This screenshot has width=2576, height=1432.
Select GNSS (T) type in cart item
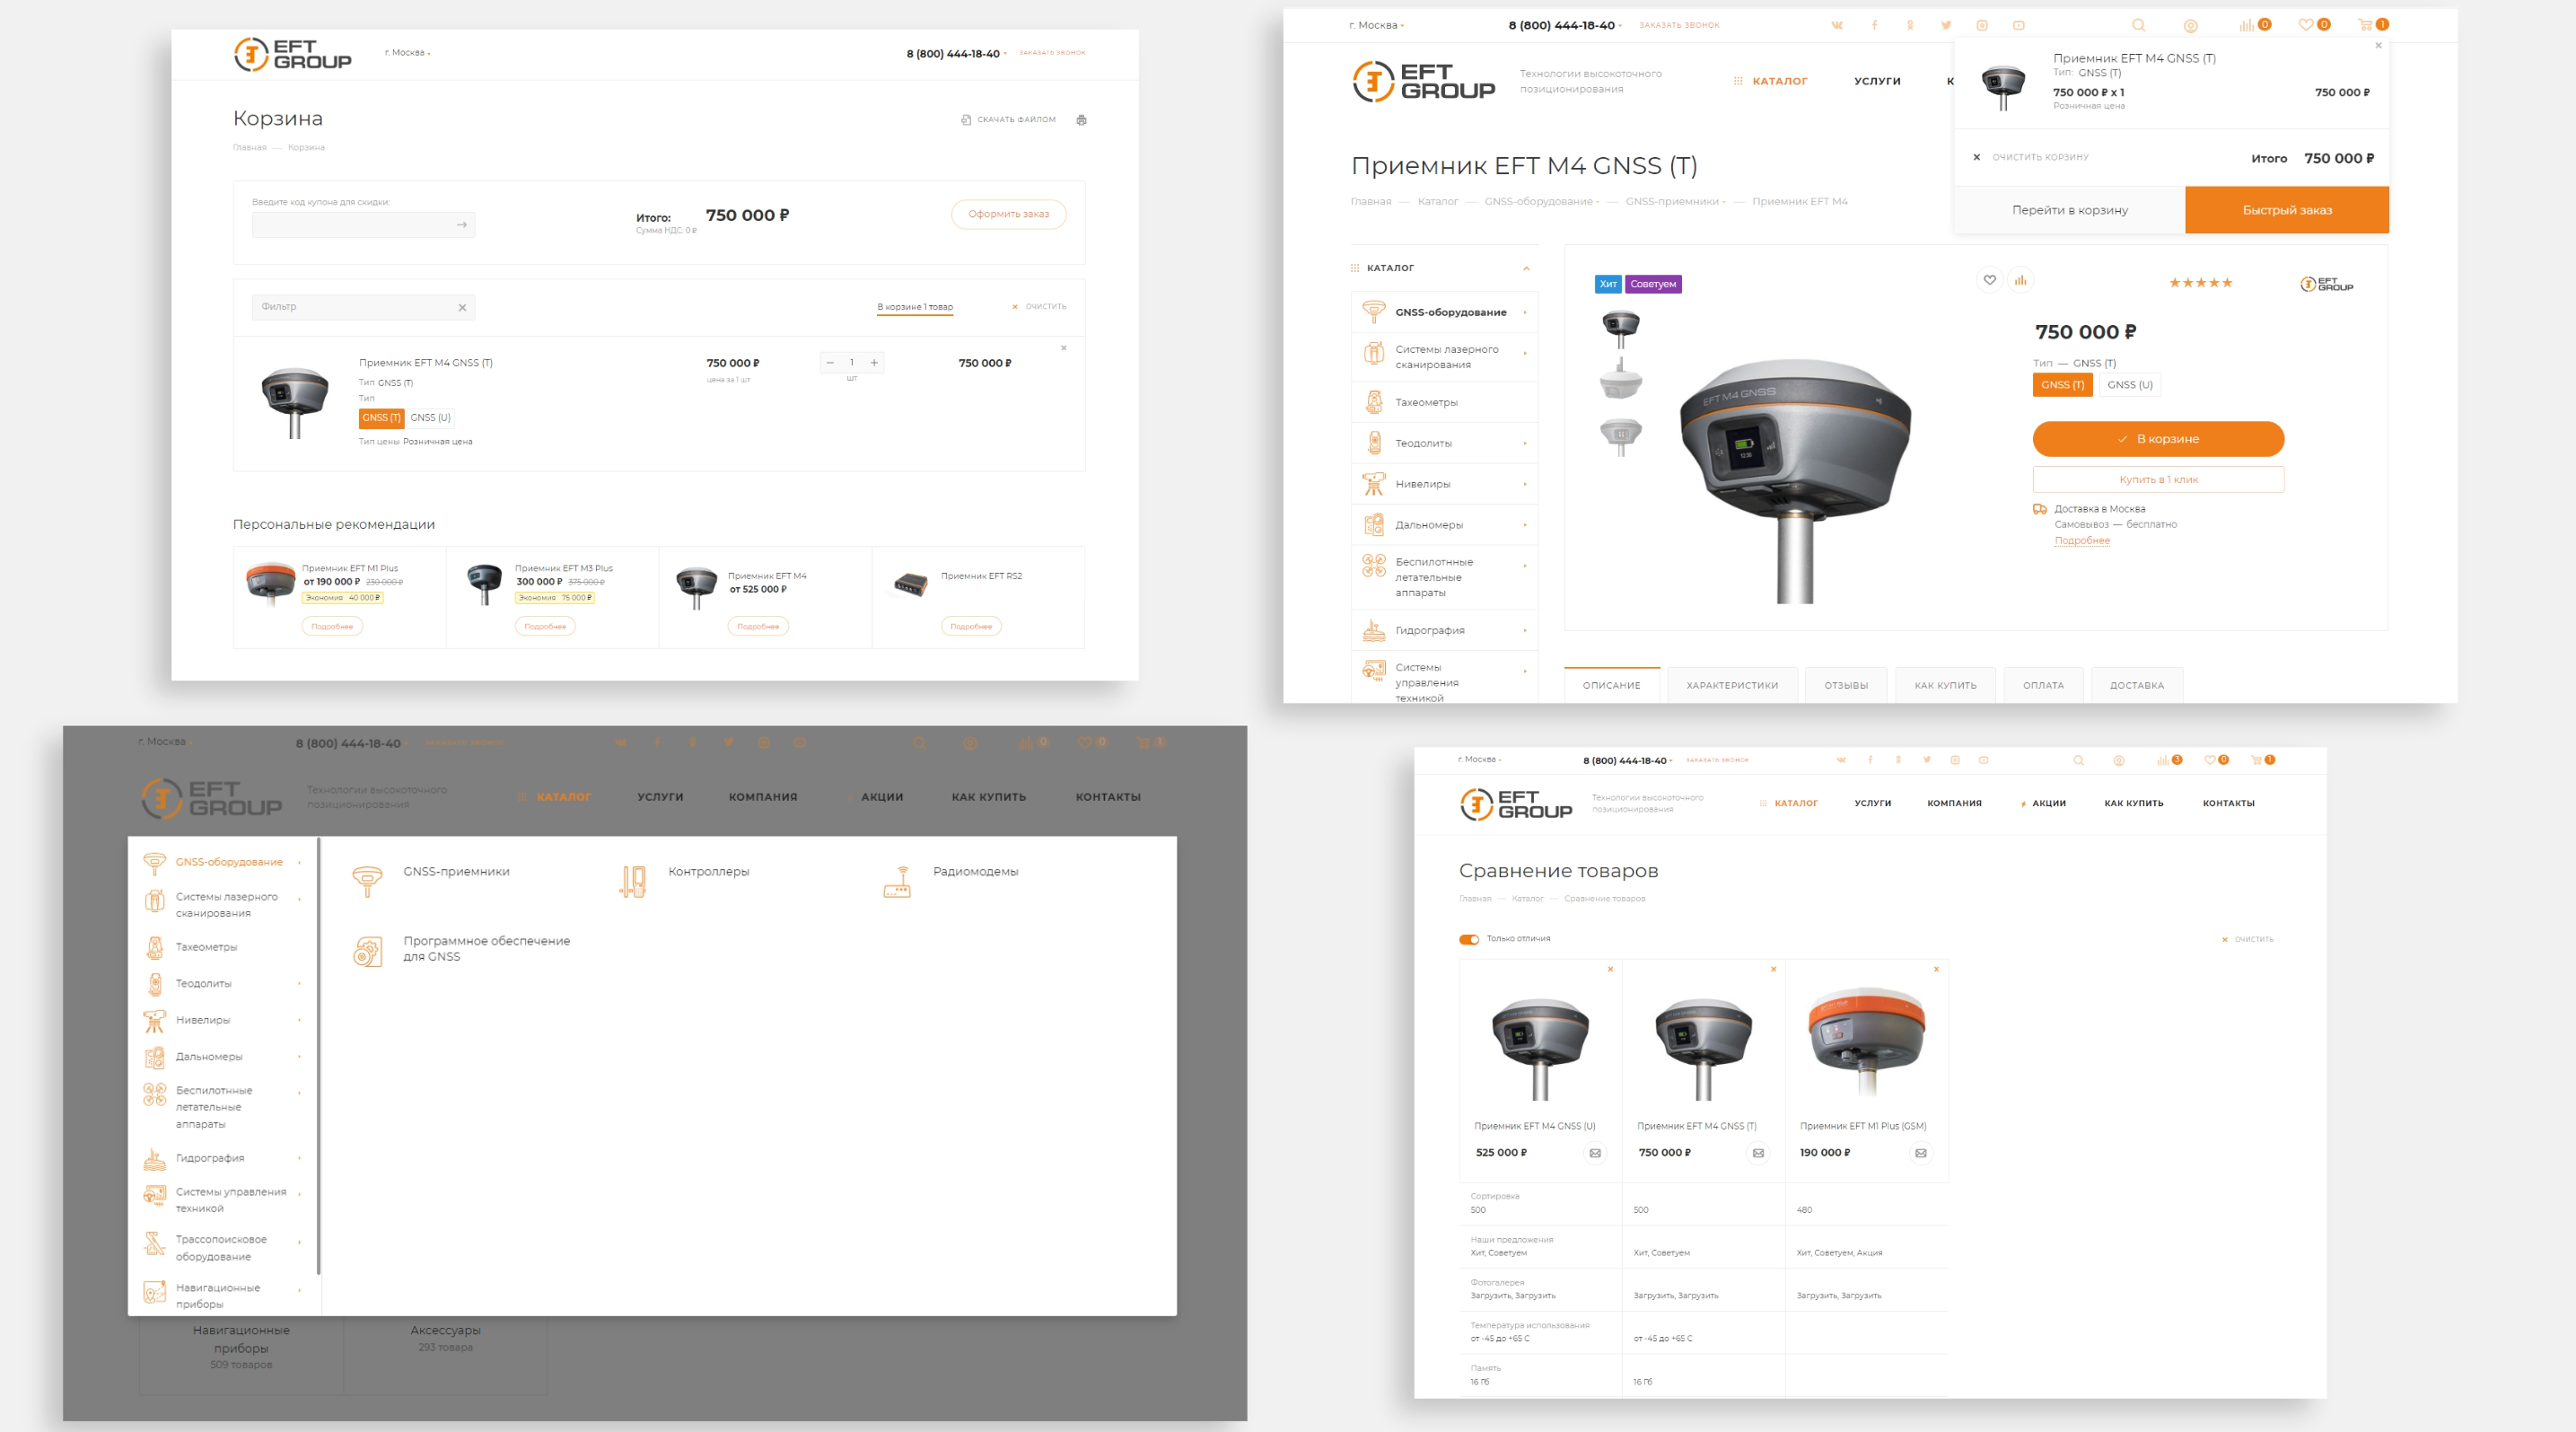[x=381, y=418]
